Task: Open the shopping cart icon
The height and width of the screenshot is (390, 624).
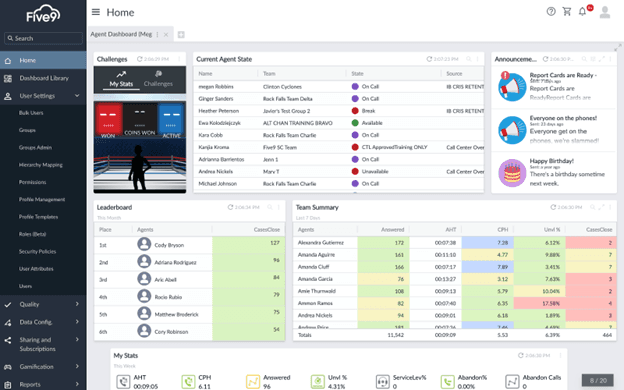Action: [x=567, y=12]
